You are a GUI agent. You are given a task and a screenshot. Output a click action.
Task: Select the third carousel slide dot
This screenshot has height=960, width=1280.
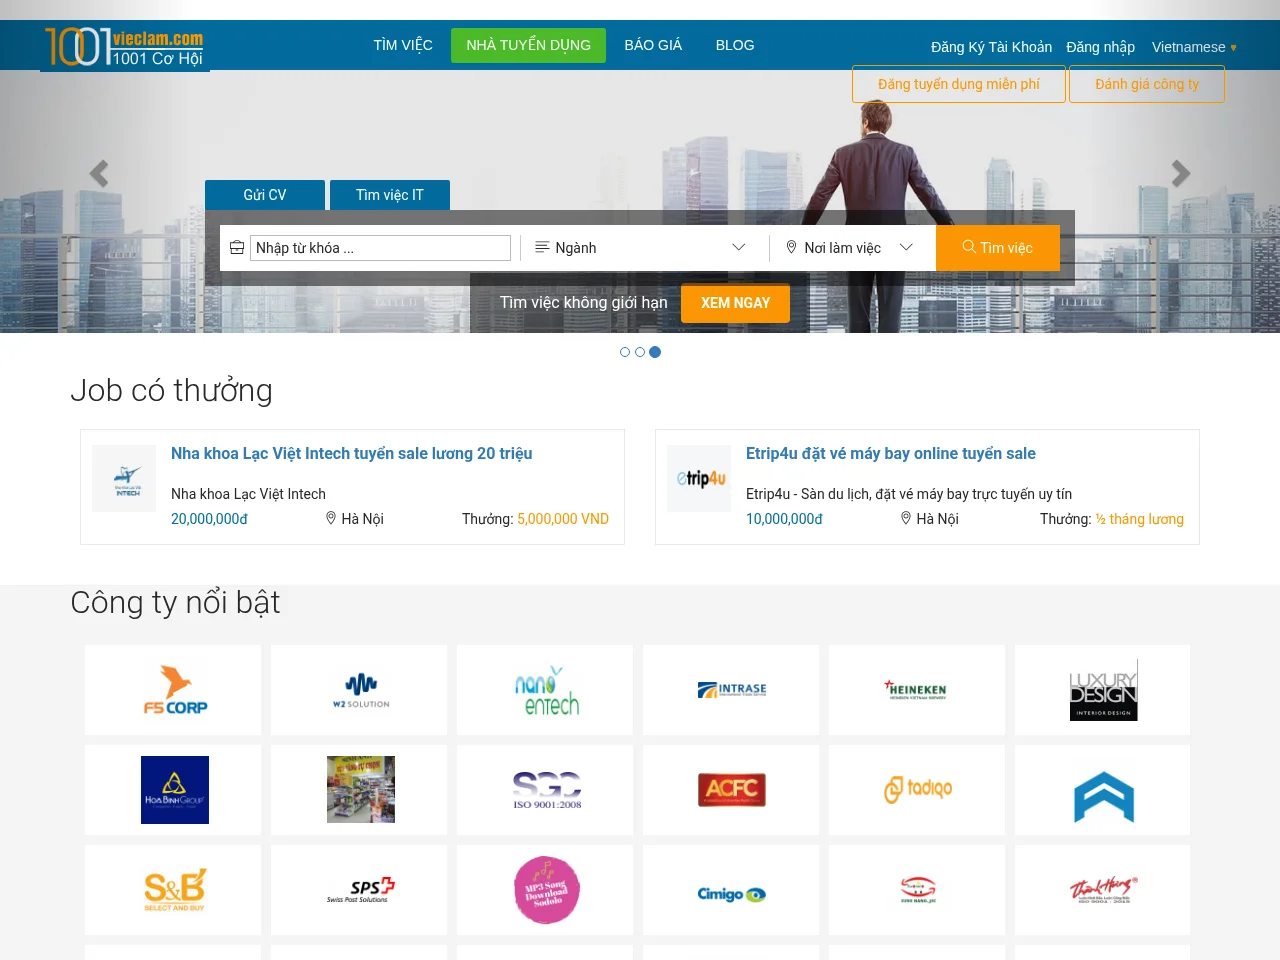(655, 352)
